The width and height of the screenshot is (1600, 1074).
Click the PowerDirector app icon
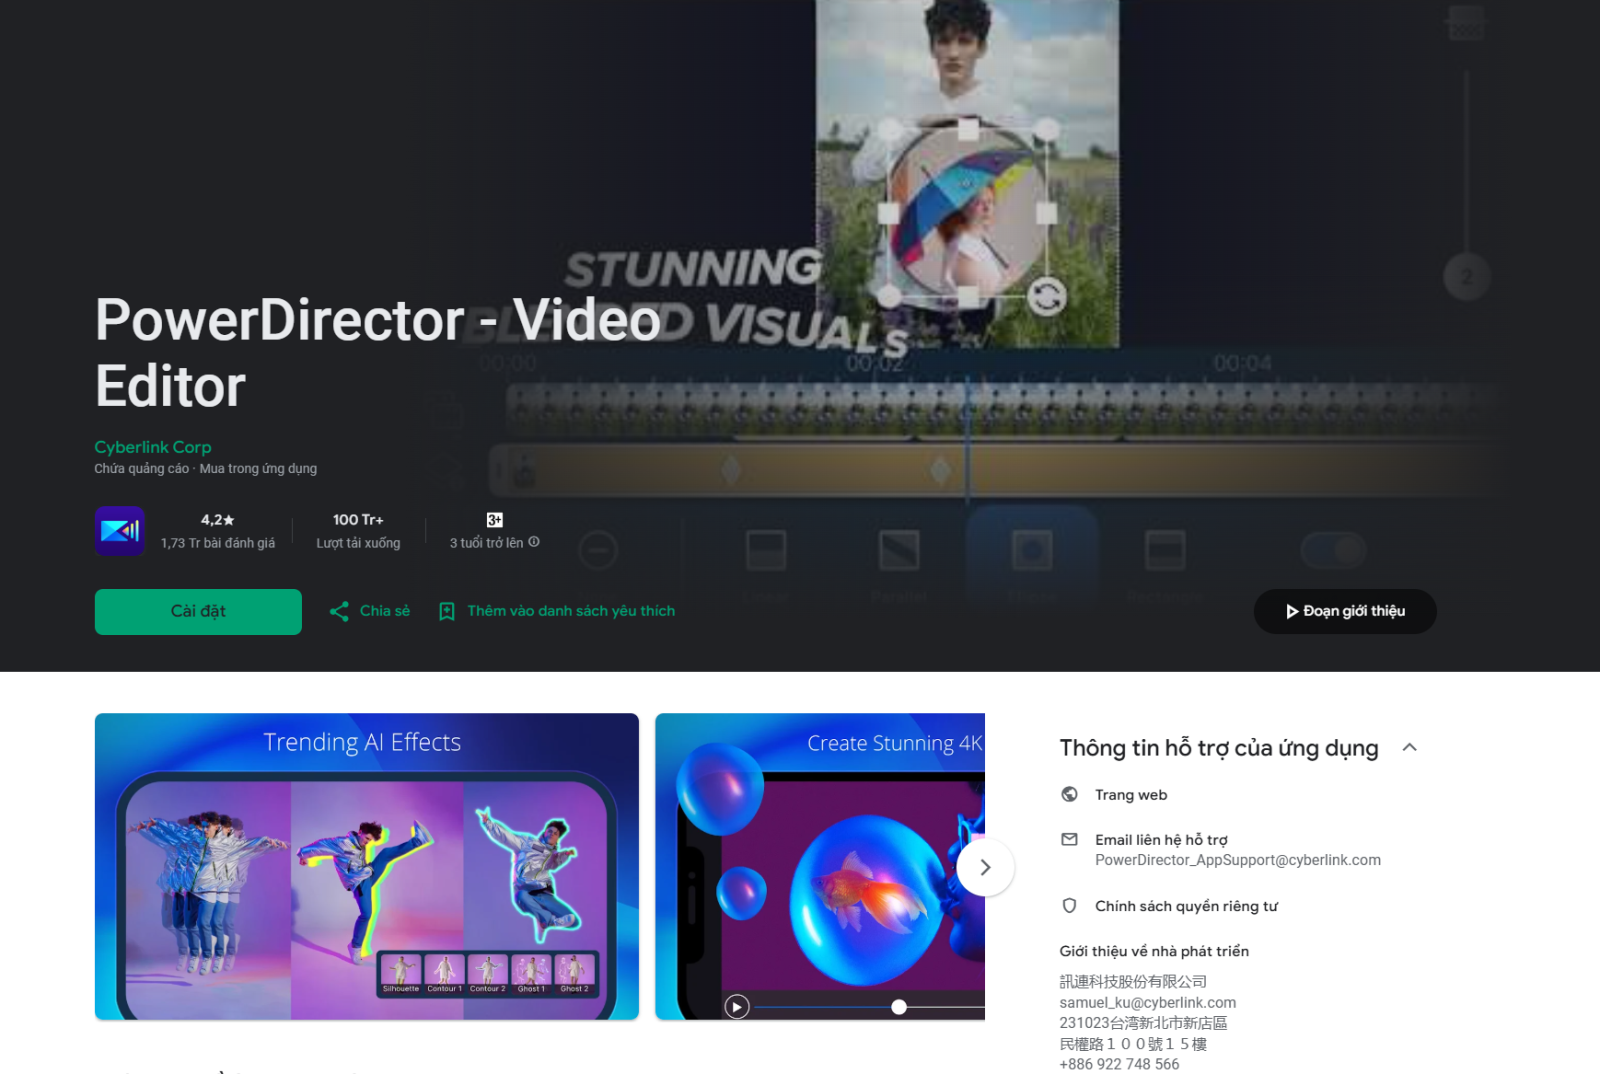pos(120,531)
